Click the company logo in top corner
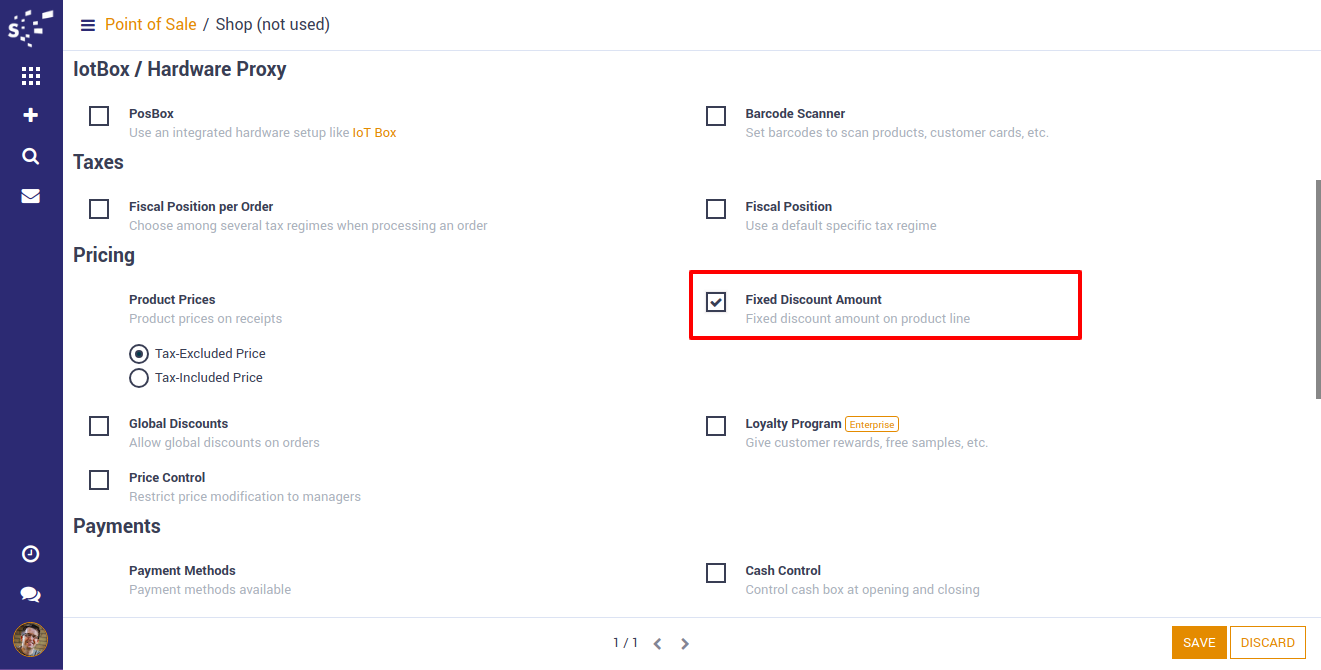 pyautogui.click(x=27, y=27)
